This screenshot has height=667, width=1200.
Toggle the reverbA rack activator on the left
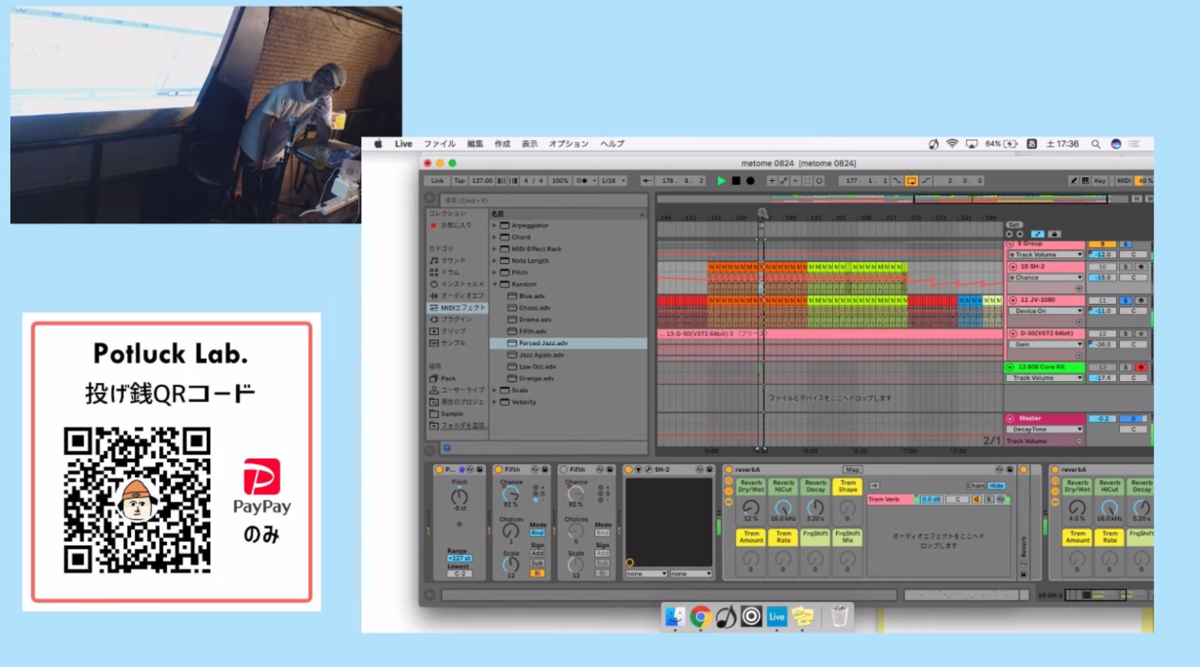click(x=728, y=469)
